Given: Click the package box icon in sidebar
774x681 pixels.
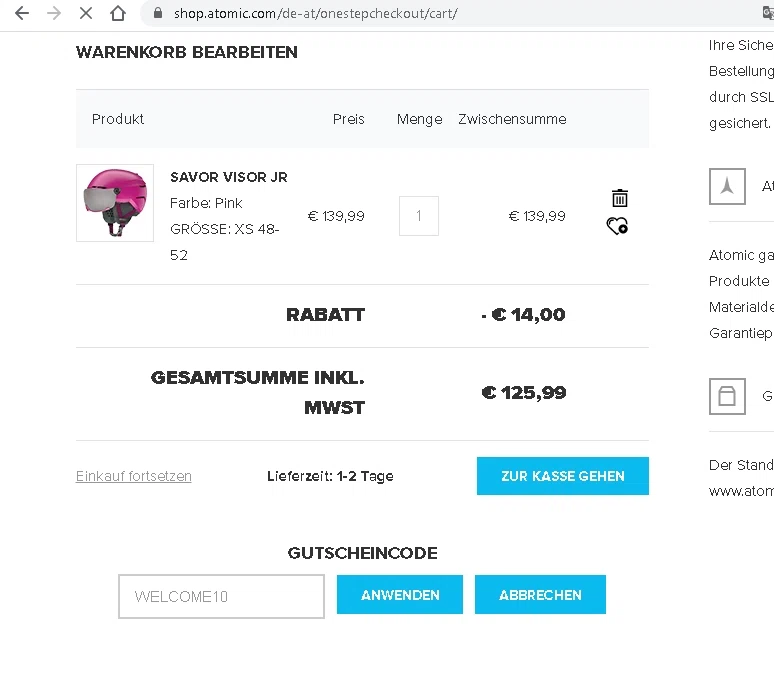Looking at the screenshot, I should tap(727, 396).
